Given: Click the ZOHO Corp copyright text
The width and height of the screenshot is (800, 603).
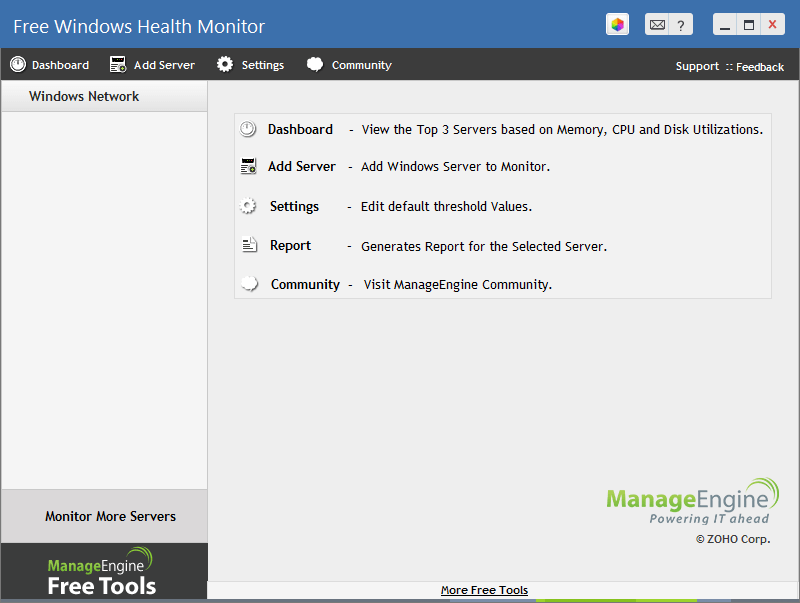Looking at the screenshot, I should (734, 539).
